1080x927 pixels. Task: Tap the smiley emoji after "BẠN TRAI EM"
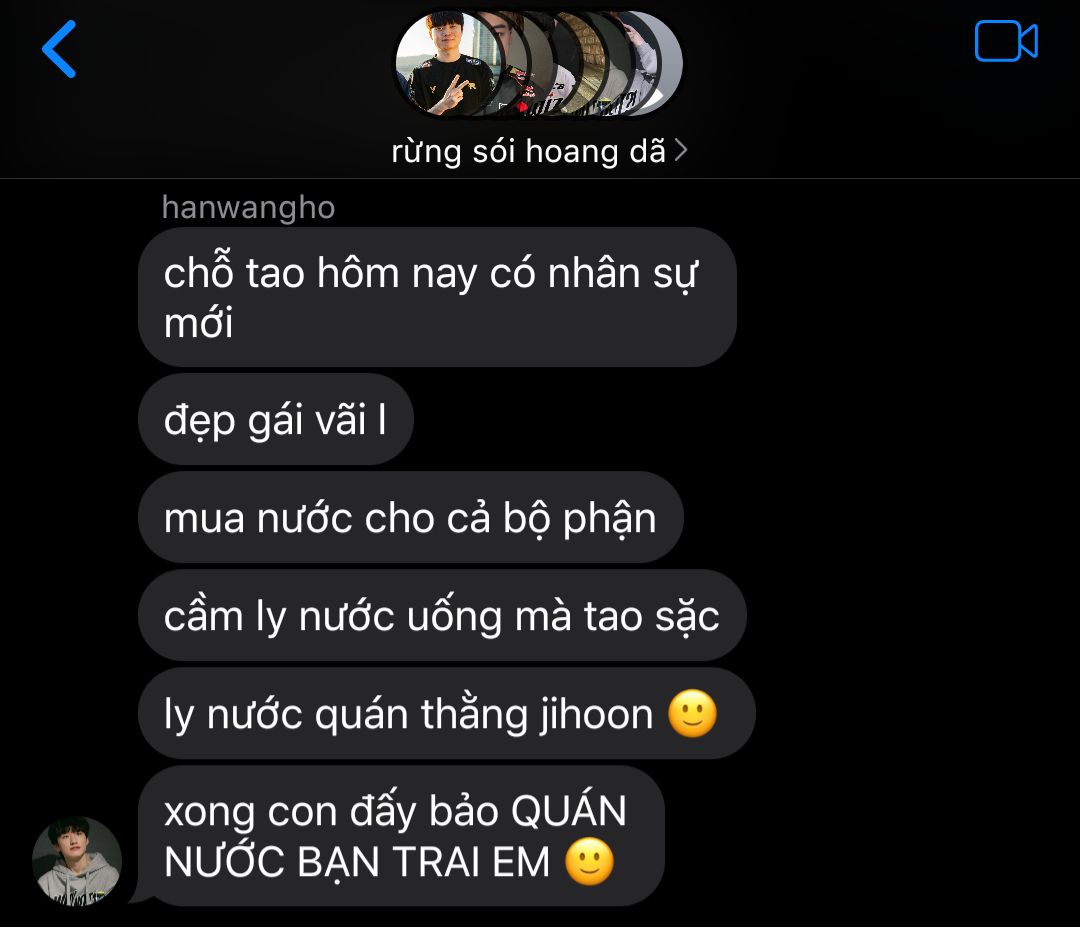pyautogui.click(x=590, y=862)
